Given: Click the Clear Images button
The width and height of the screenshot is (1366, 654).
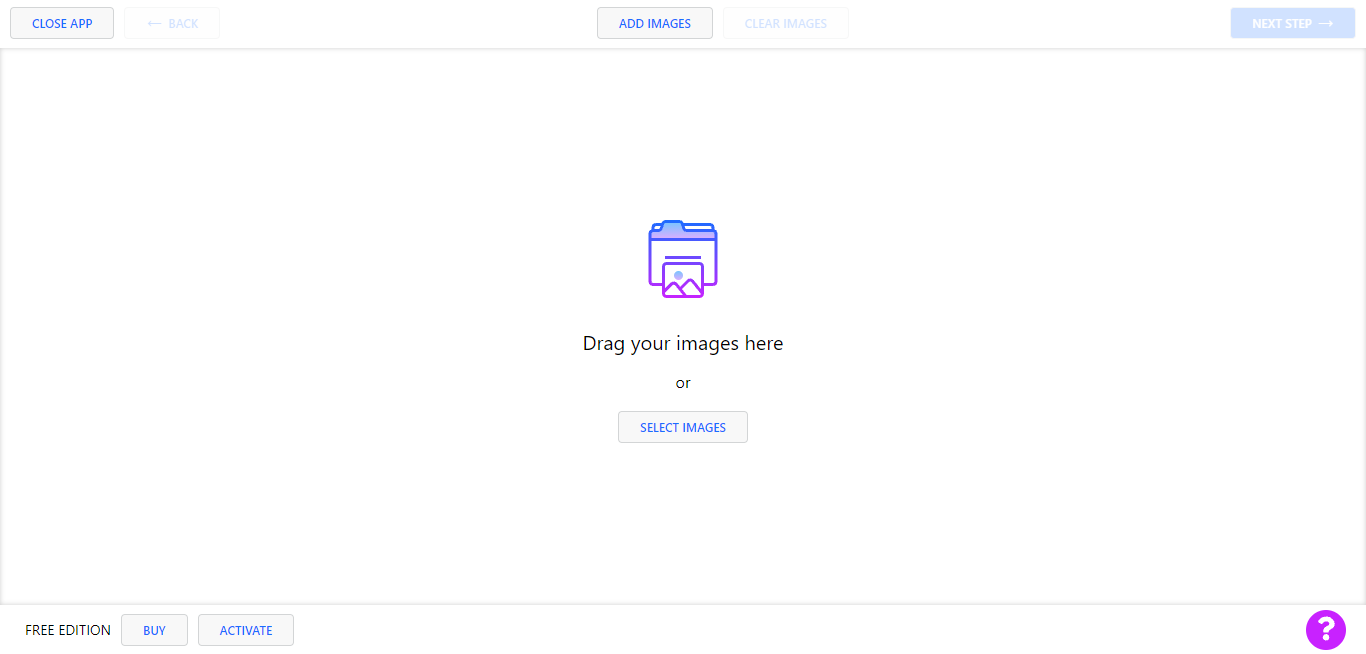Looking at the screenshot, I should coord(785,23).
